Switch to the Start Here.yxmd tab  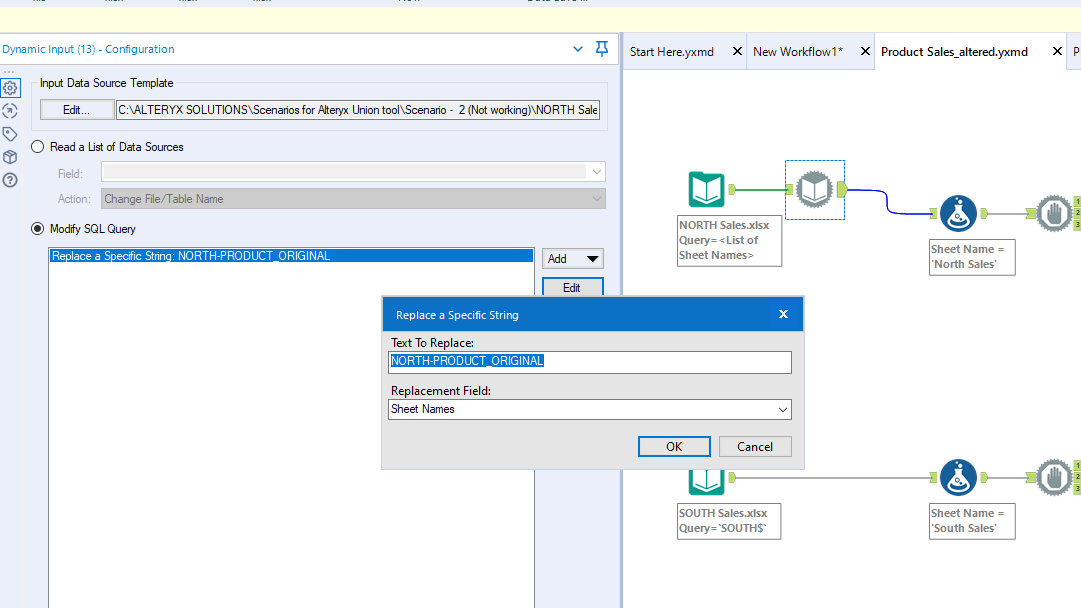tap(673, 51)
